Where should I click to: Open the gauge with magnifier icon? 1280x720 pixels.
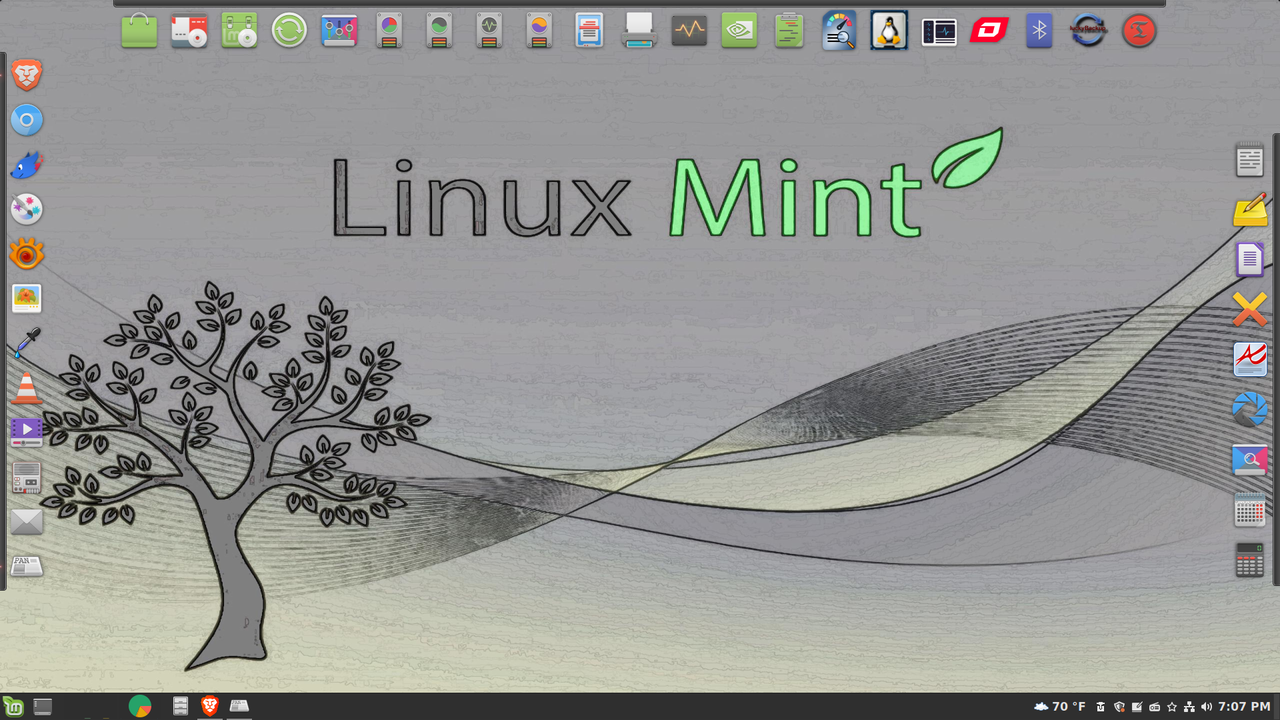pyautogui.click(x=839, y=31)
